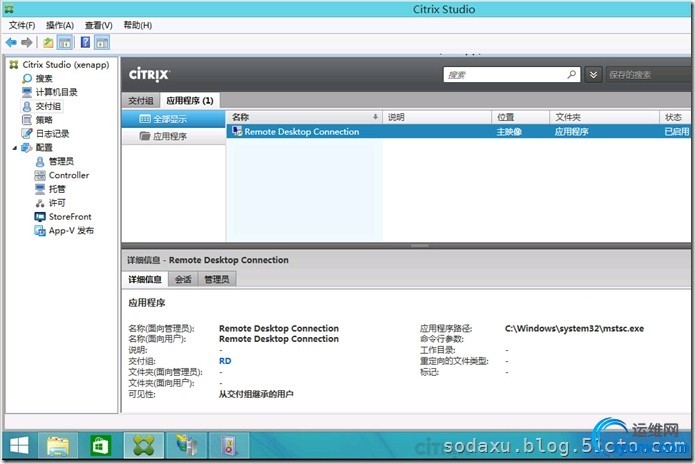
Task: Click the sort arrow in 名称 column
Action: pyautogui.click(x=375, y=117)
